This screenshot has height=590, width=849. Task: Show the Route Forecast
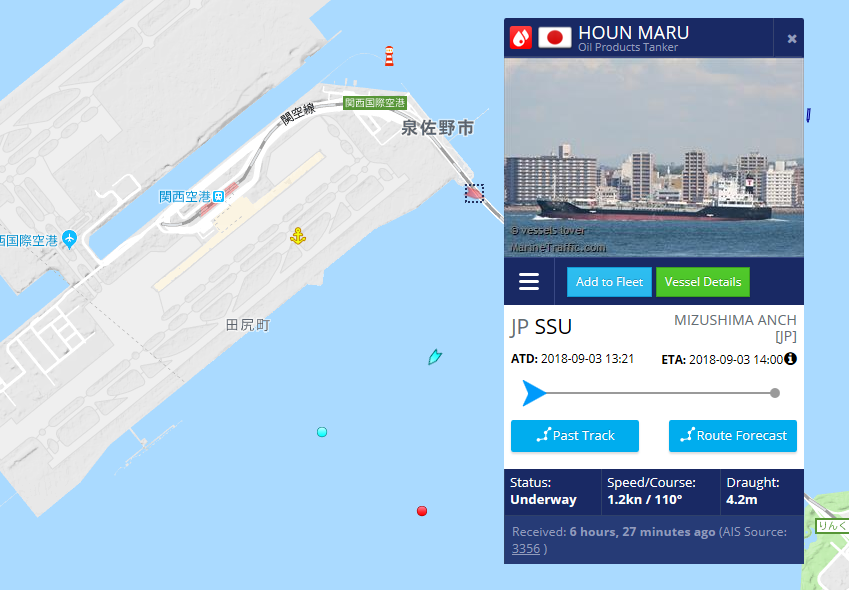tap(733, 436)
